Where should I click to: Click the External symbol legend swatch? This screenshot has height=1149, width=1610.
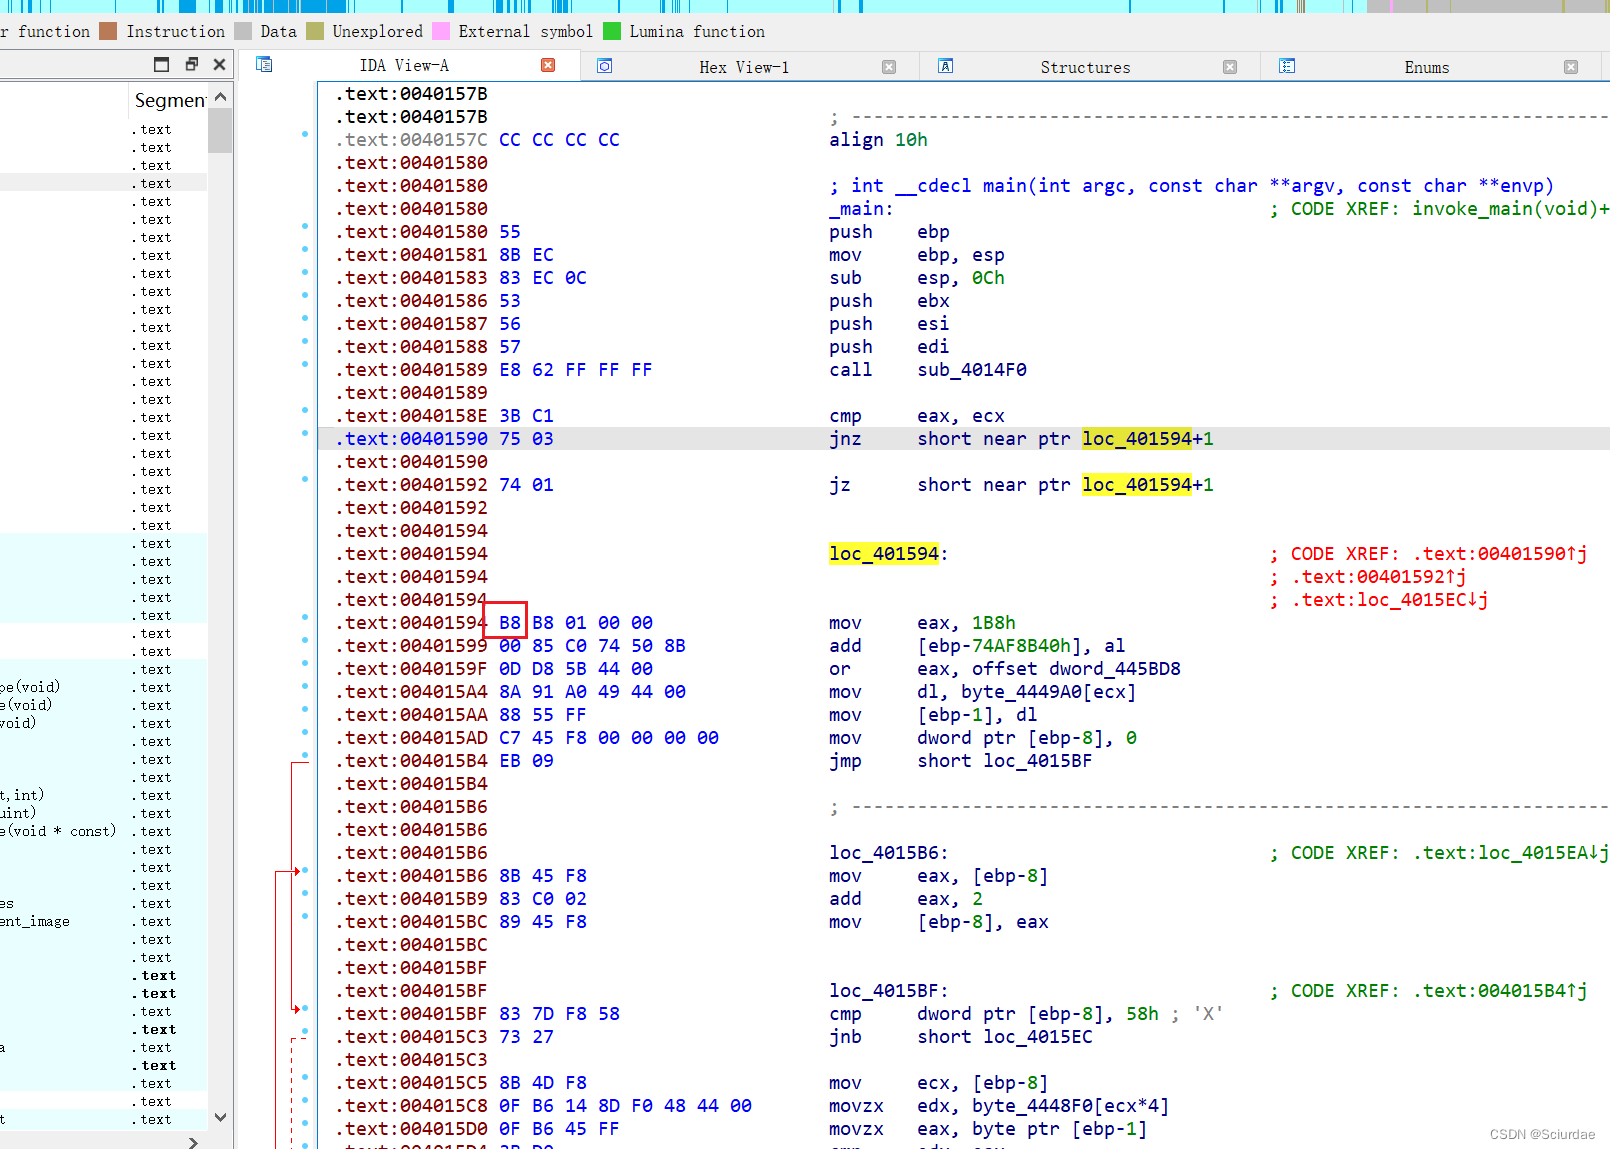click(441, 31)
